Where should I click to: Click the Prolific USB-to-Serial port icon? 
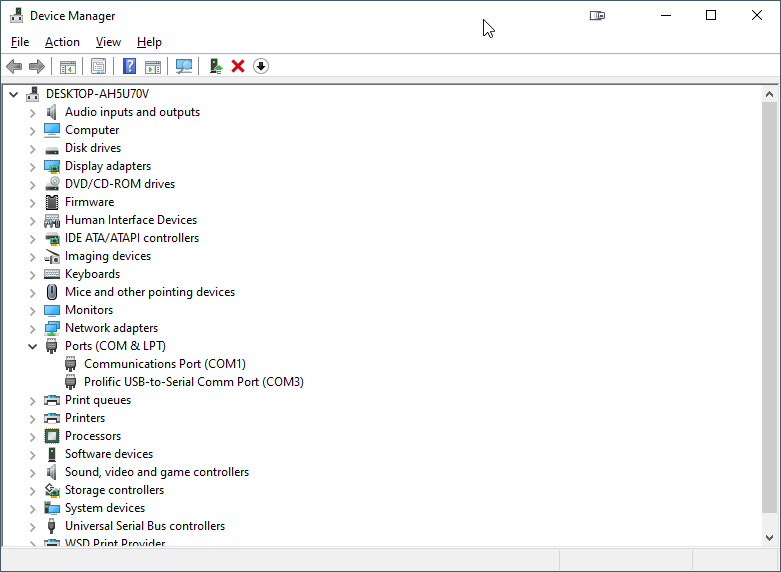71,382
